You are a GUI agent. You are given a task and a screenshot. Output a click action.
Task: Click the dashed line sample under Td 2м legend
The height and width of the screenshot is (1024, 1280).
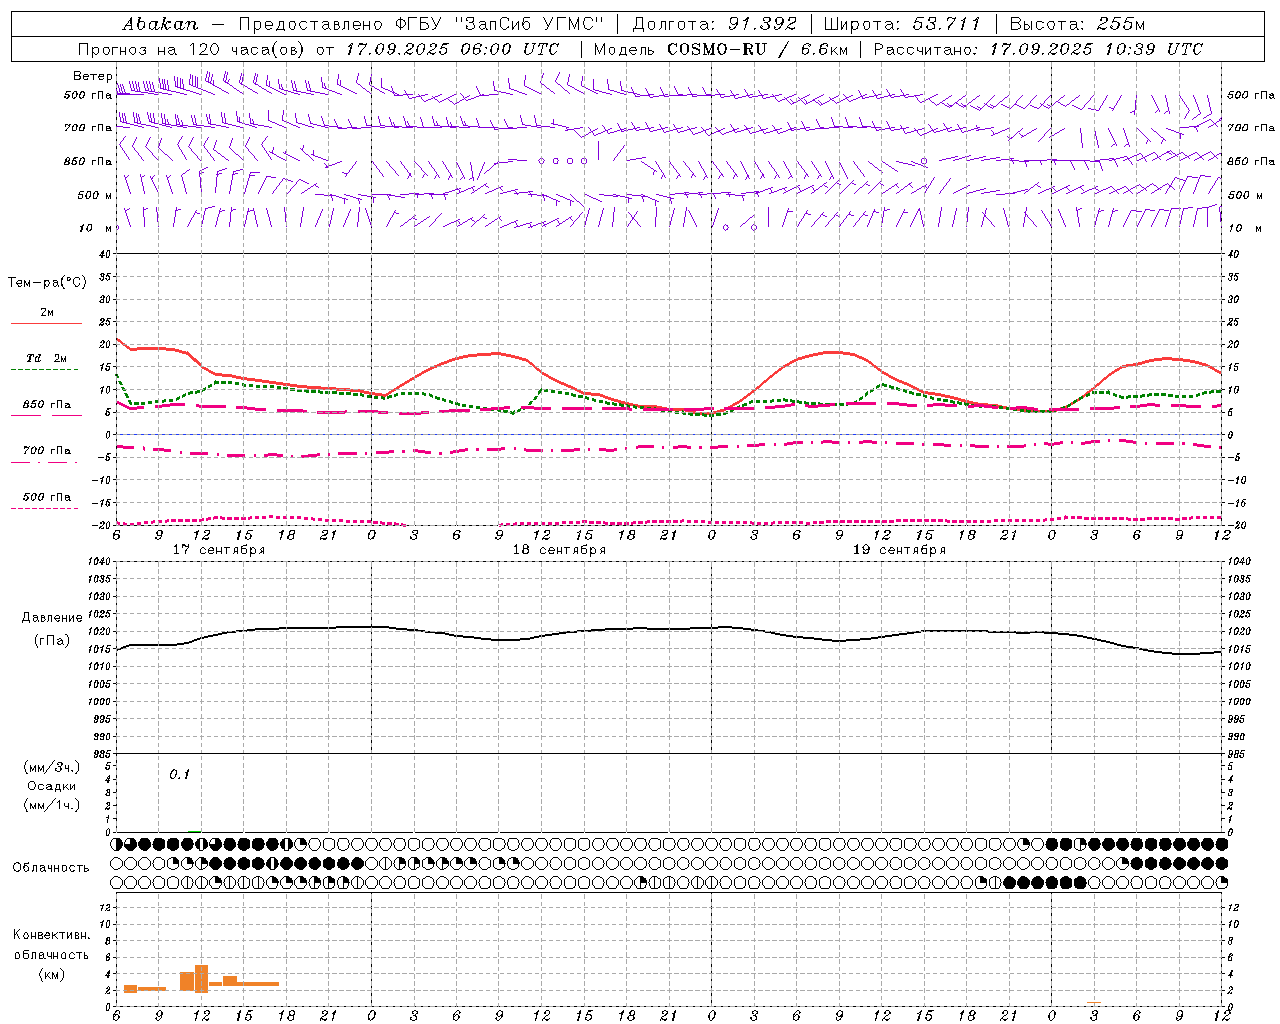45,370
